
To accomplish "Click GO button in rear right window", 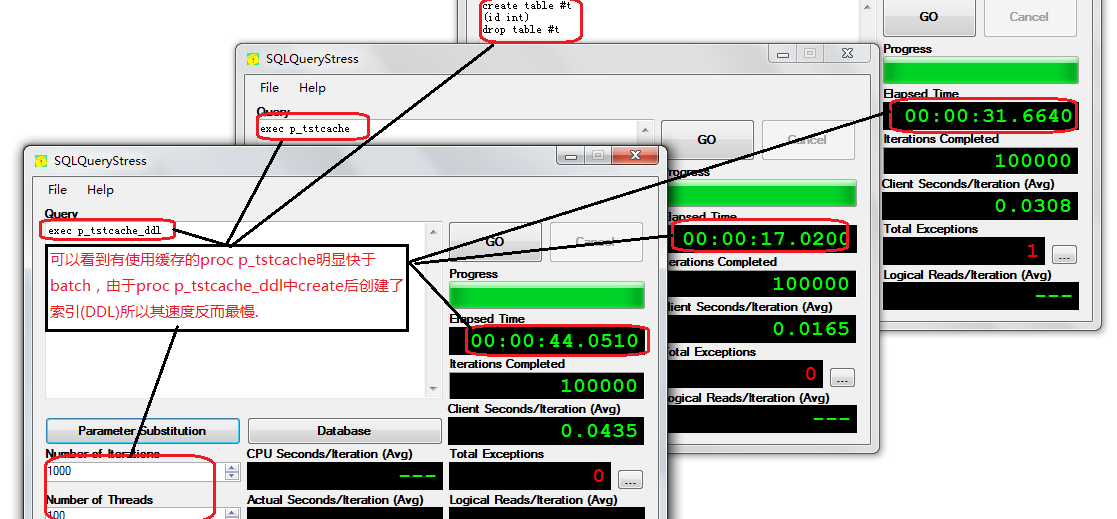I will point(929,16).
